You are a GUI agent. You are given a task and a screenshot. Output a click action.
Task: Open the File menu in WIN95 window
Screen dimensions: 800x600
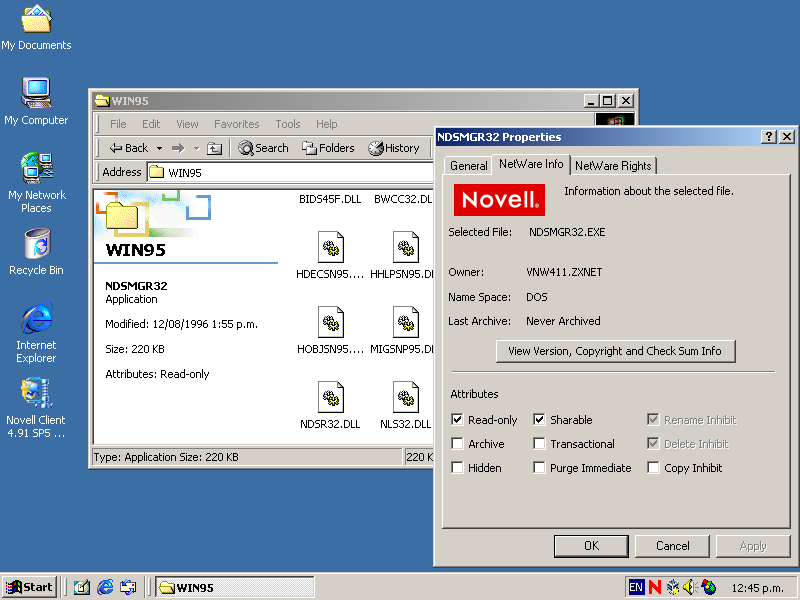coord(118,124)
